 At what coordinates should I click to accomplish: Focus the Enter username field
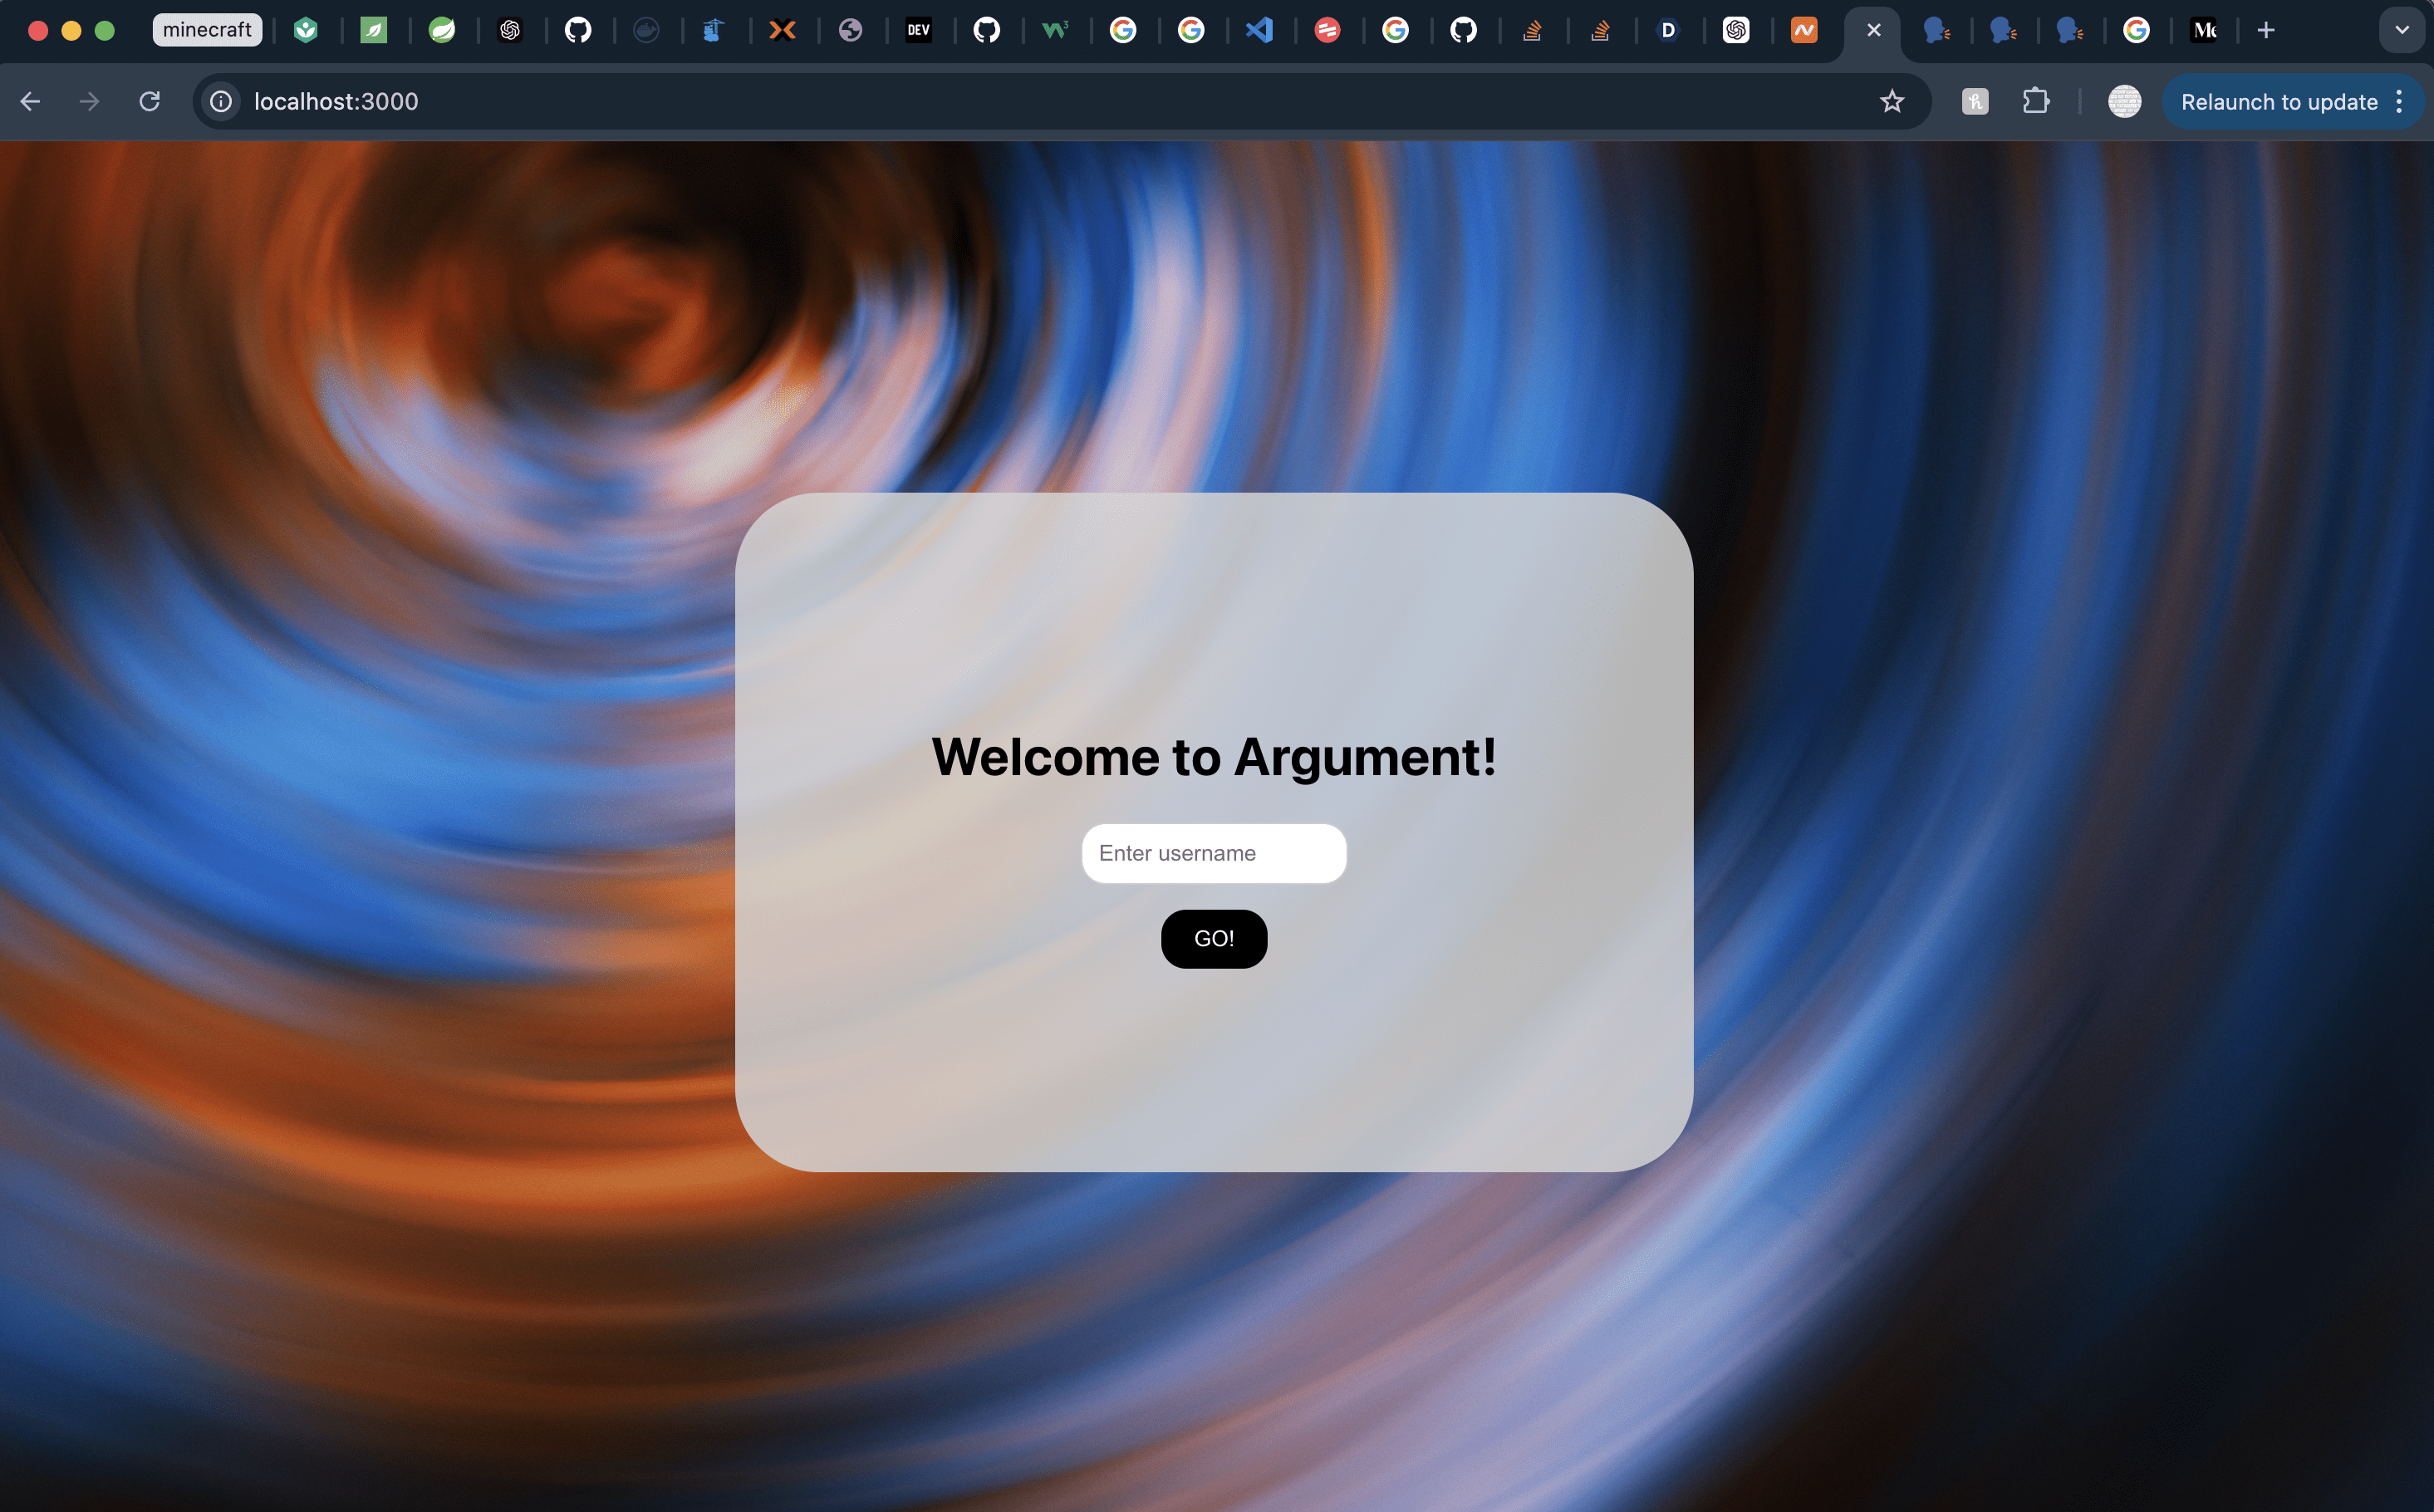point(1213,853)
